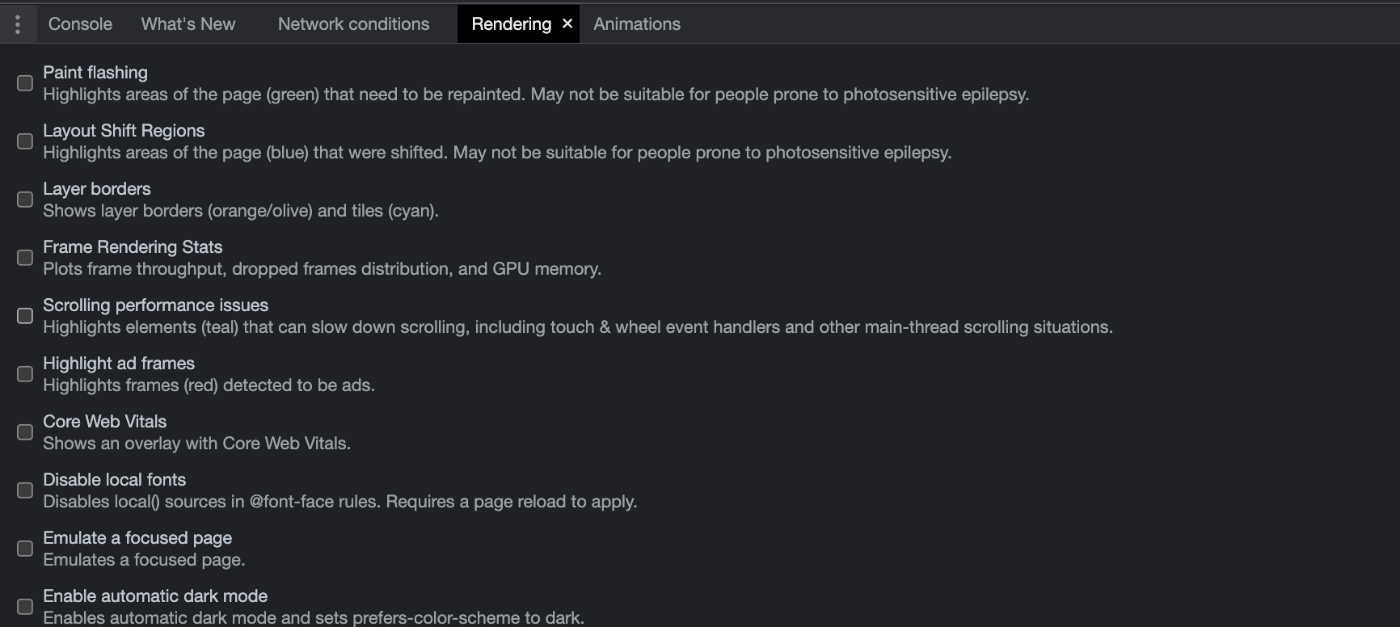Viewport: 1400px width, 627px height.
Task: Select the Rendering tab
Action: [511, 24]
